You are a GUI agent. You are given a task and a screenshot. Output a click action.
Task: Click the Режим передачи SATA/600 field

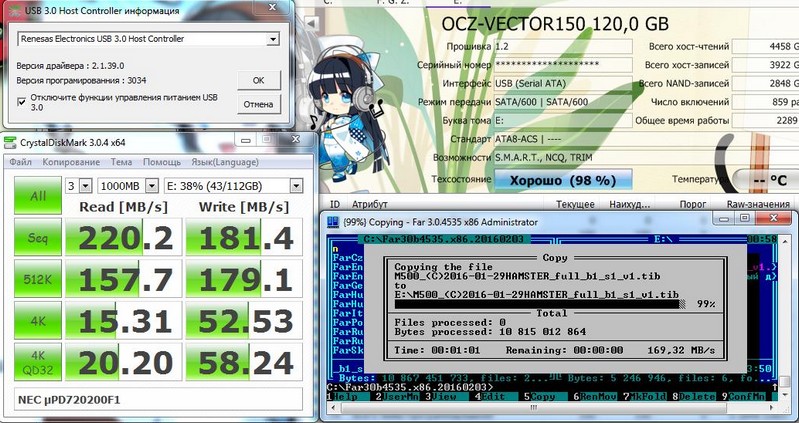point(563,102)
